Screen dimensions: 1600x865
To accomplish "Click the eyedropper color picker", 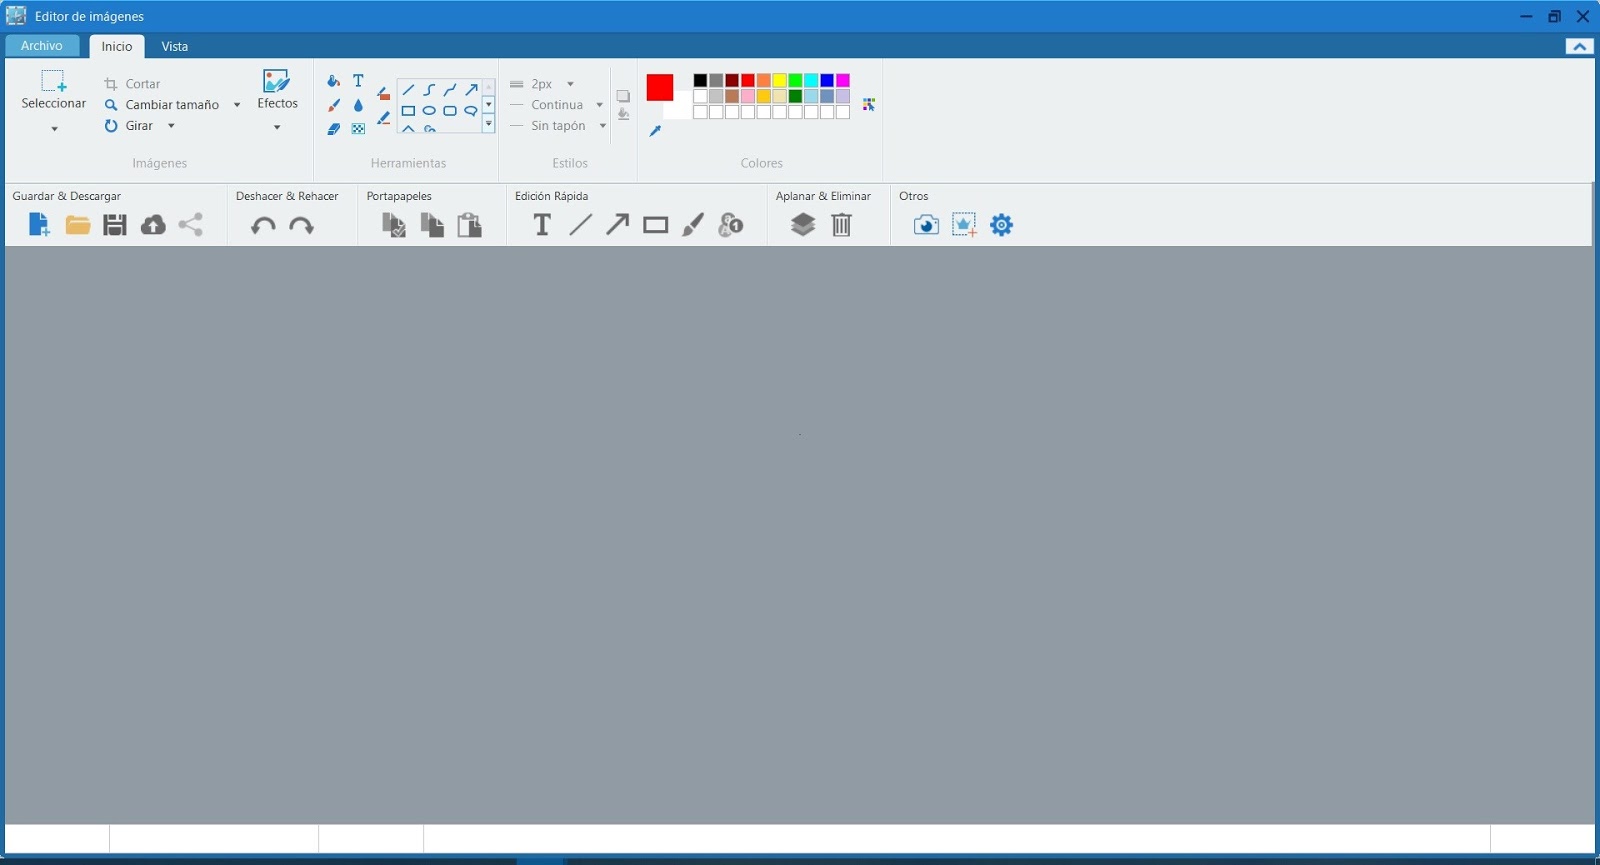I will pyautogui.click(x=655, y=131).
